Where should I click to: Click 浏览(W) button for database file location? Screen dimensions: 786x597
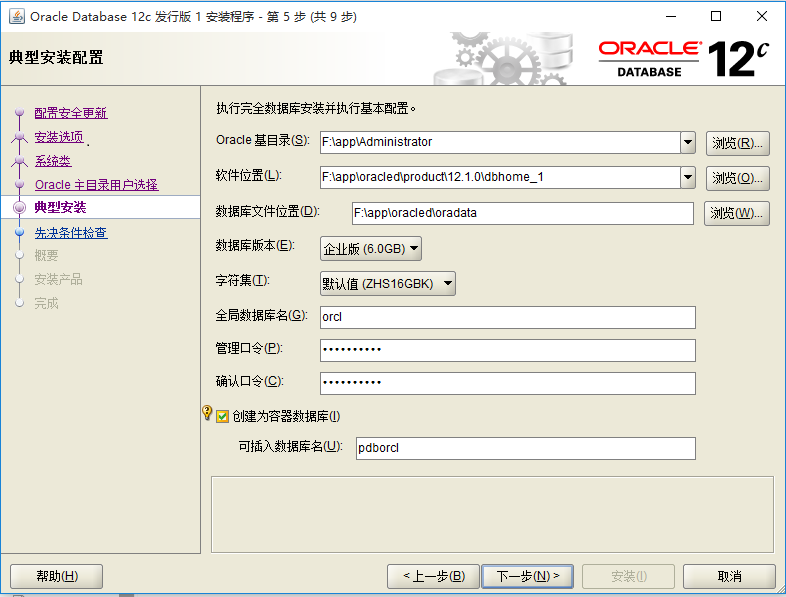(736, 214)
